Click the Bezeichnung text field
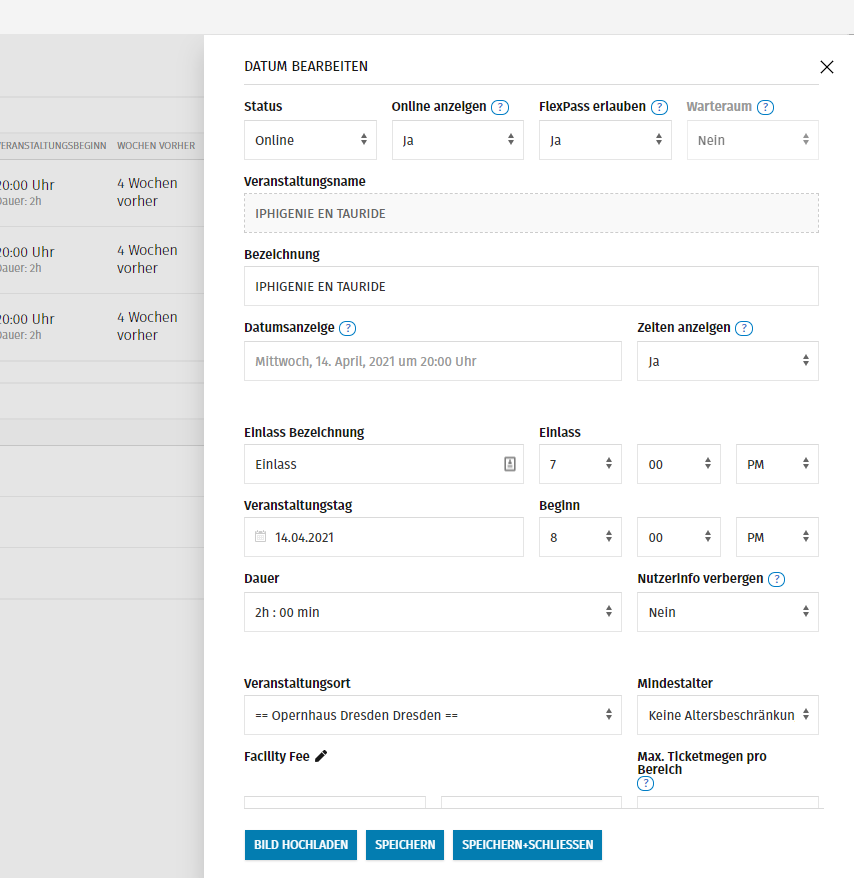Image resolution: width=854 pixels, height=878 pixels. click(531, 286)
